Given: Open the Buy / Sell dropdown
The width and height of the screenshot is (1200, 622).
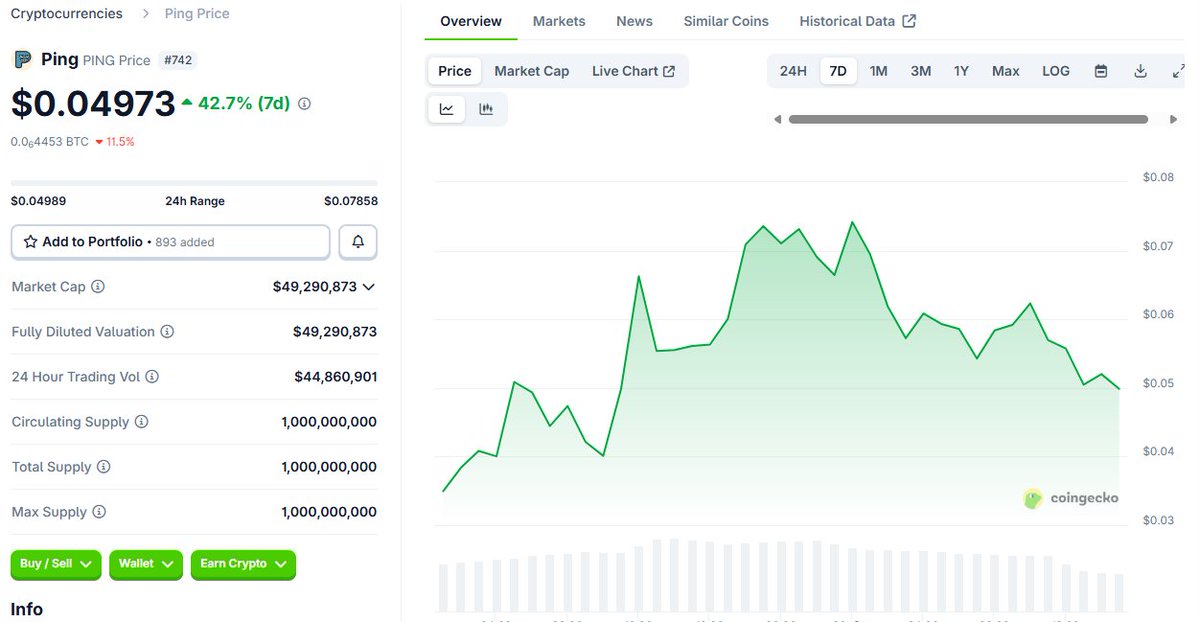Looking at the screenshot, I should pyautogui.click(x=56, y=564).
